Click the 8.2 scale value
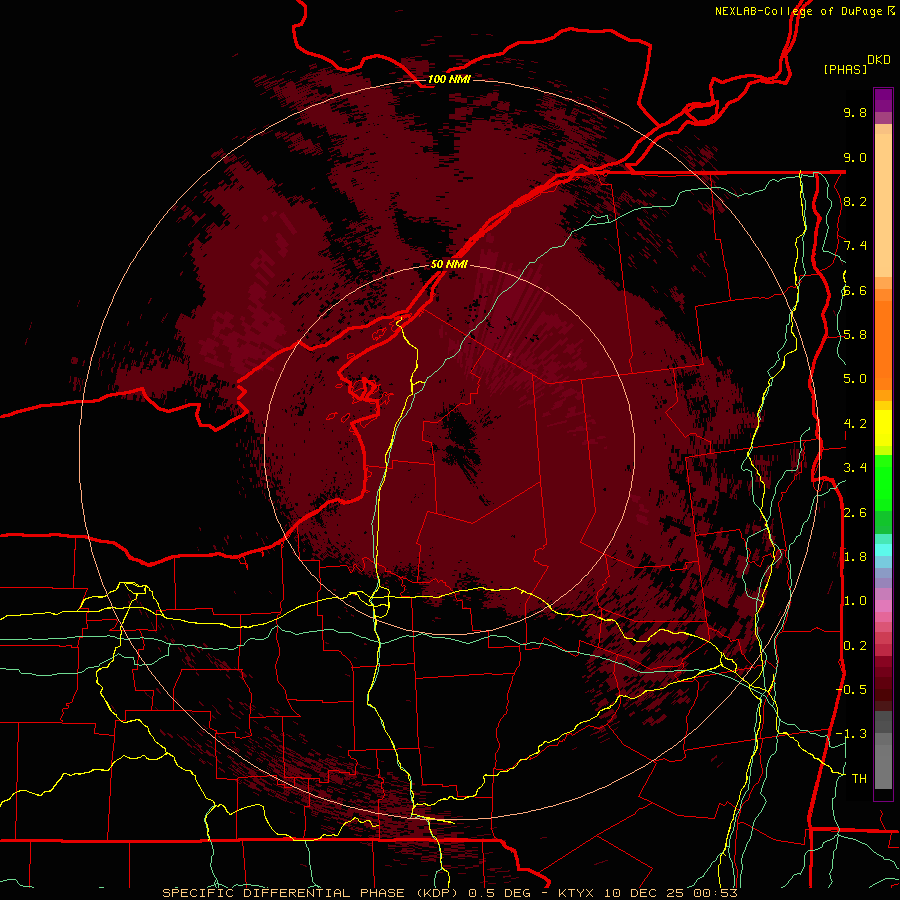The width and height of the screenshot is (900, 900). tap(855, 201)
